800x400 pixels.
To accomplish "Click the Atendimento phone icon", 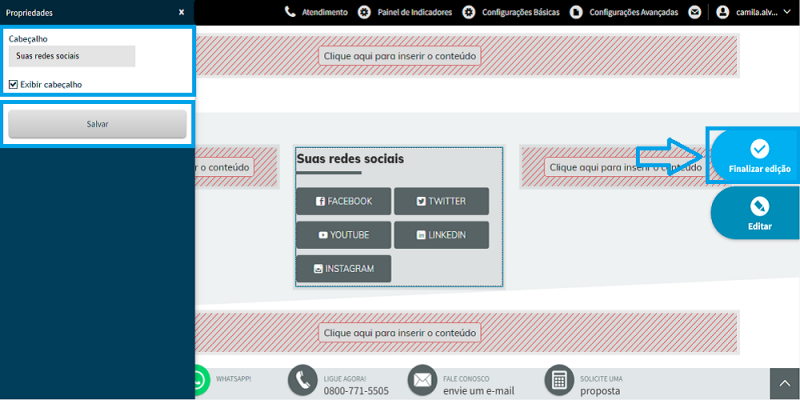I will 290,12.
